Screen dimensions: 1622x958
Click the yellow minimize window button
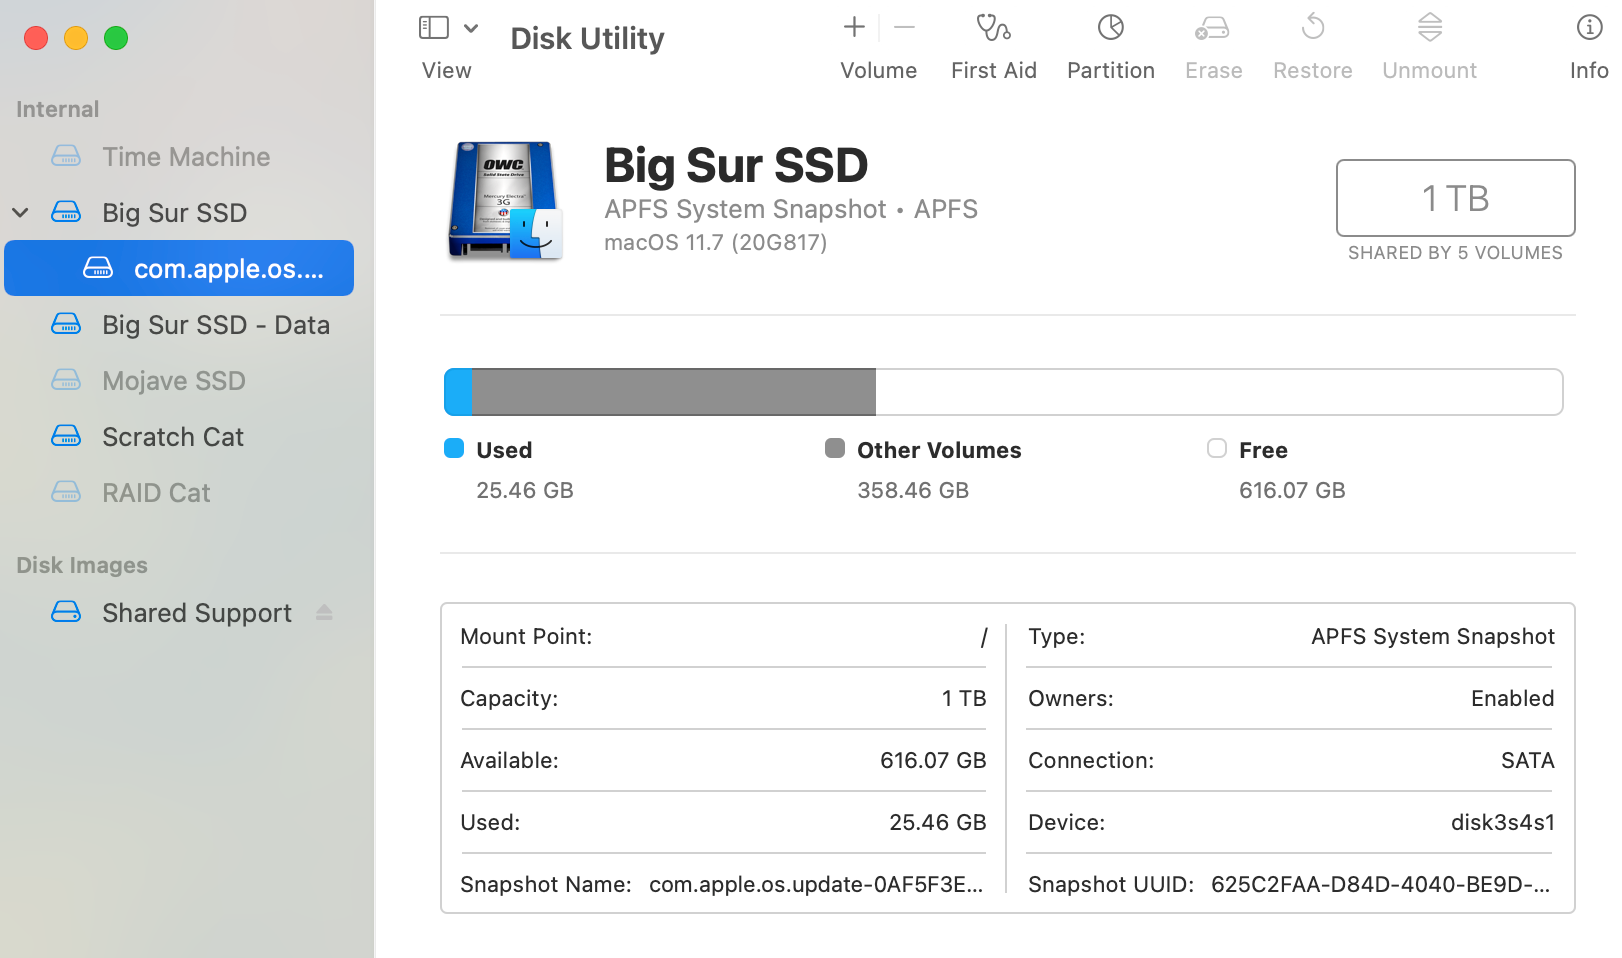pyautogui.click(x=76, y=38)
